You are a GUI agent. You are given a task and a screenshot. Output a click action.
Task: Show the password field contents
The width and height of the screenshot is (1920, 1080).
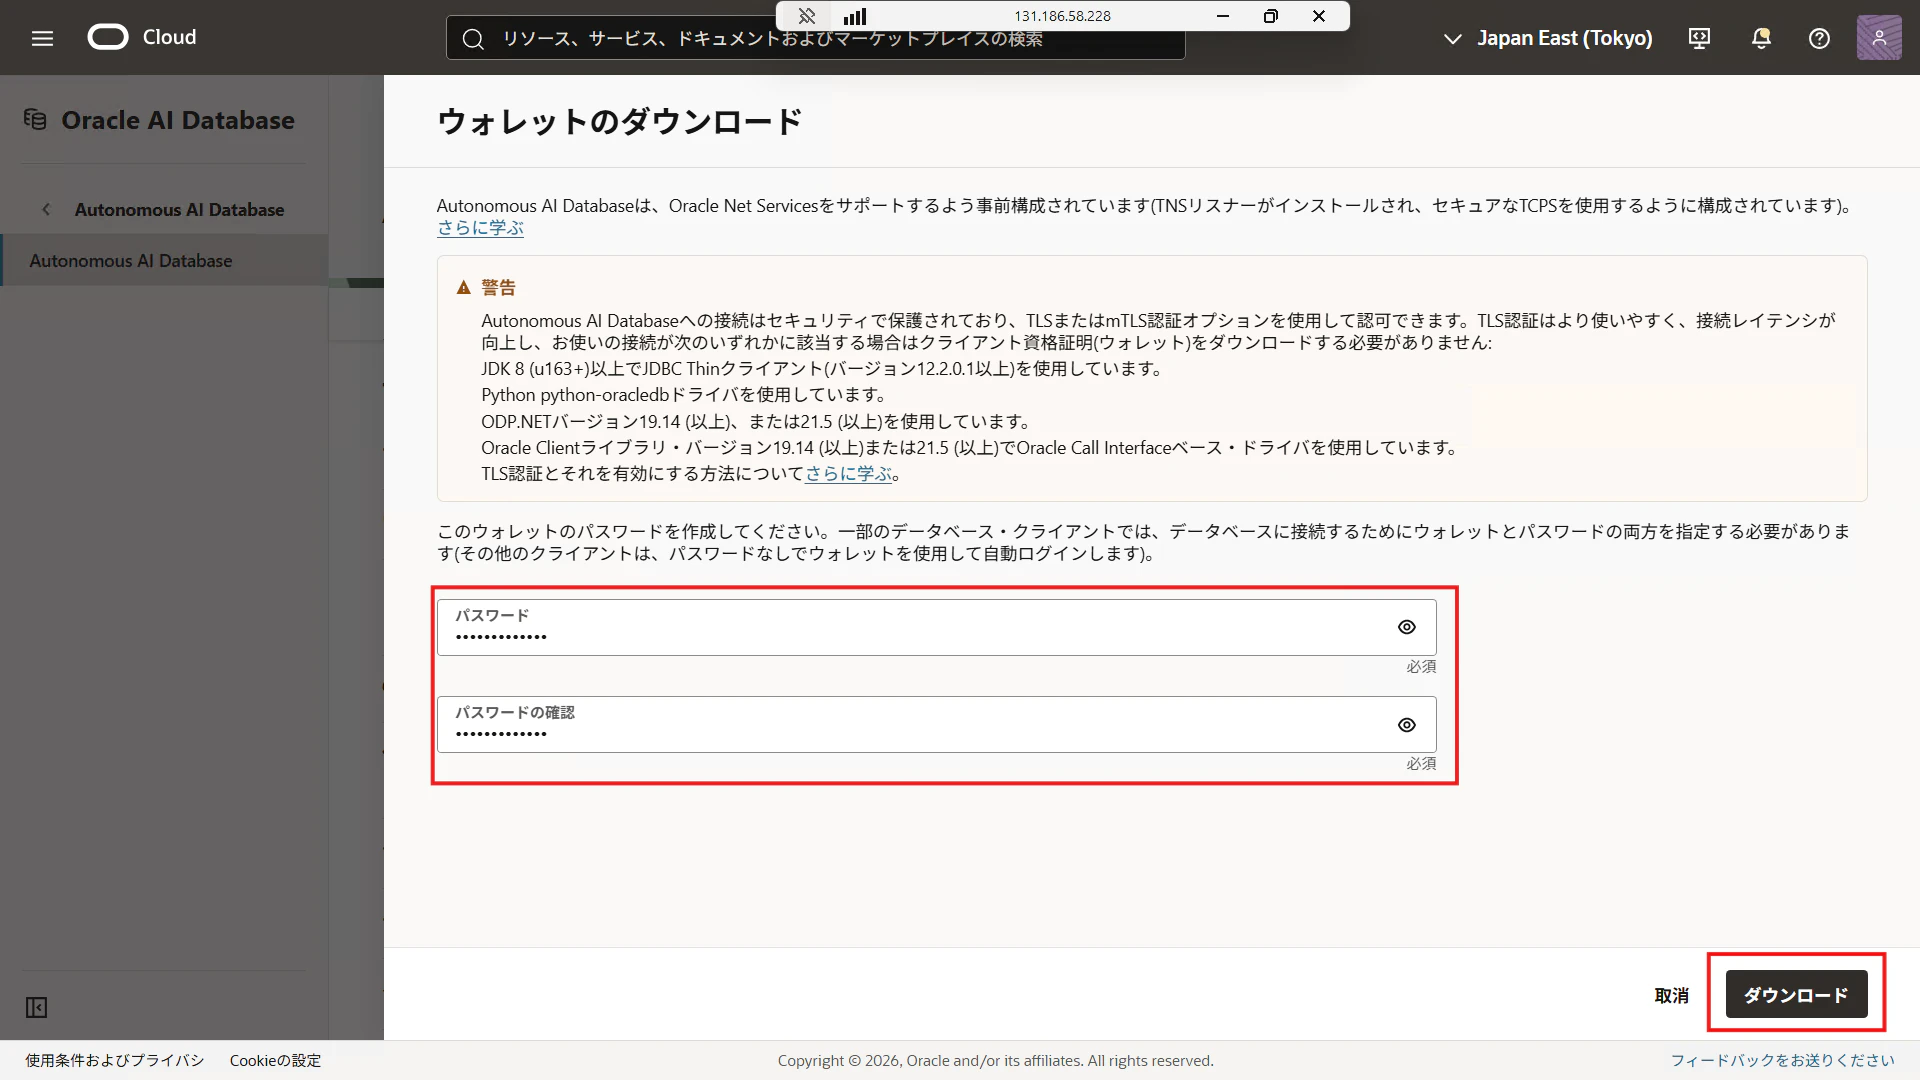pyautogui.click(x=1406, y=627)
